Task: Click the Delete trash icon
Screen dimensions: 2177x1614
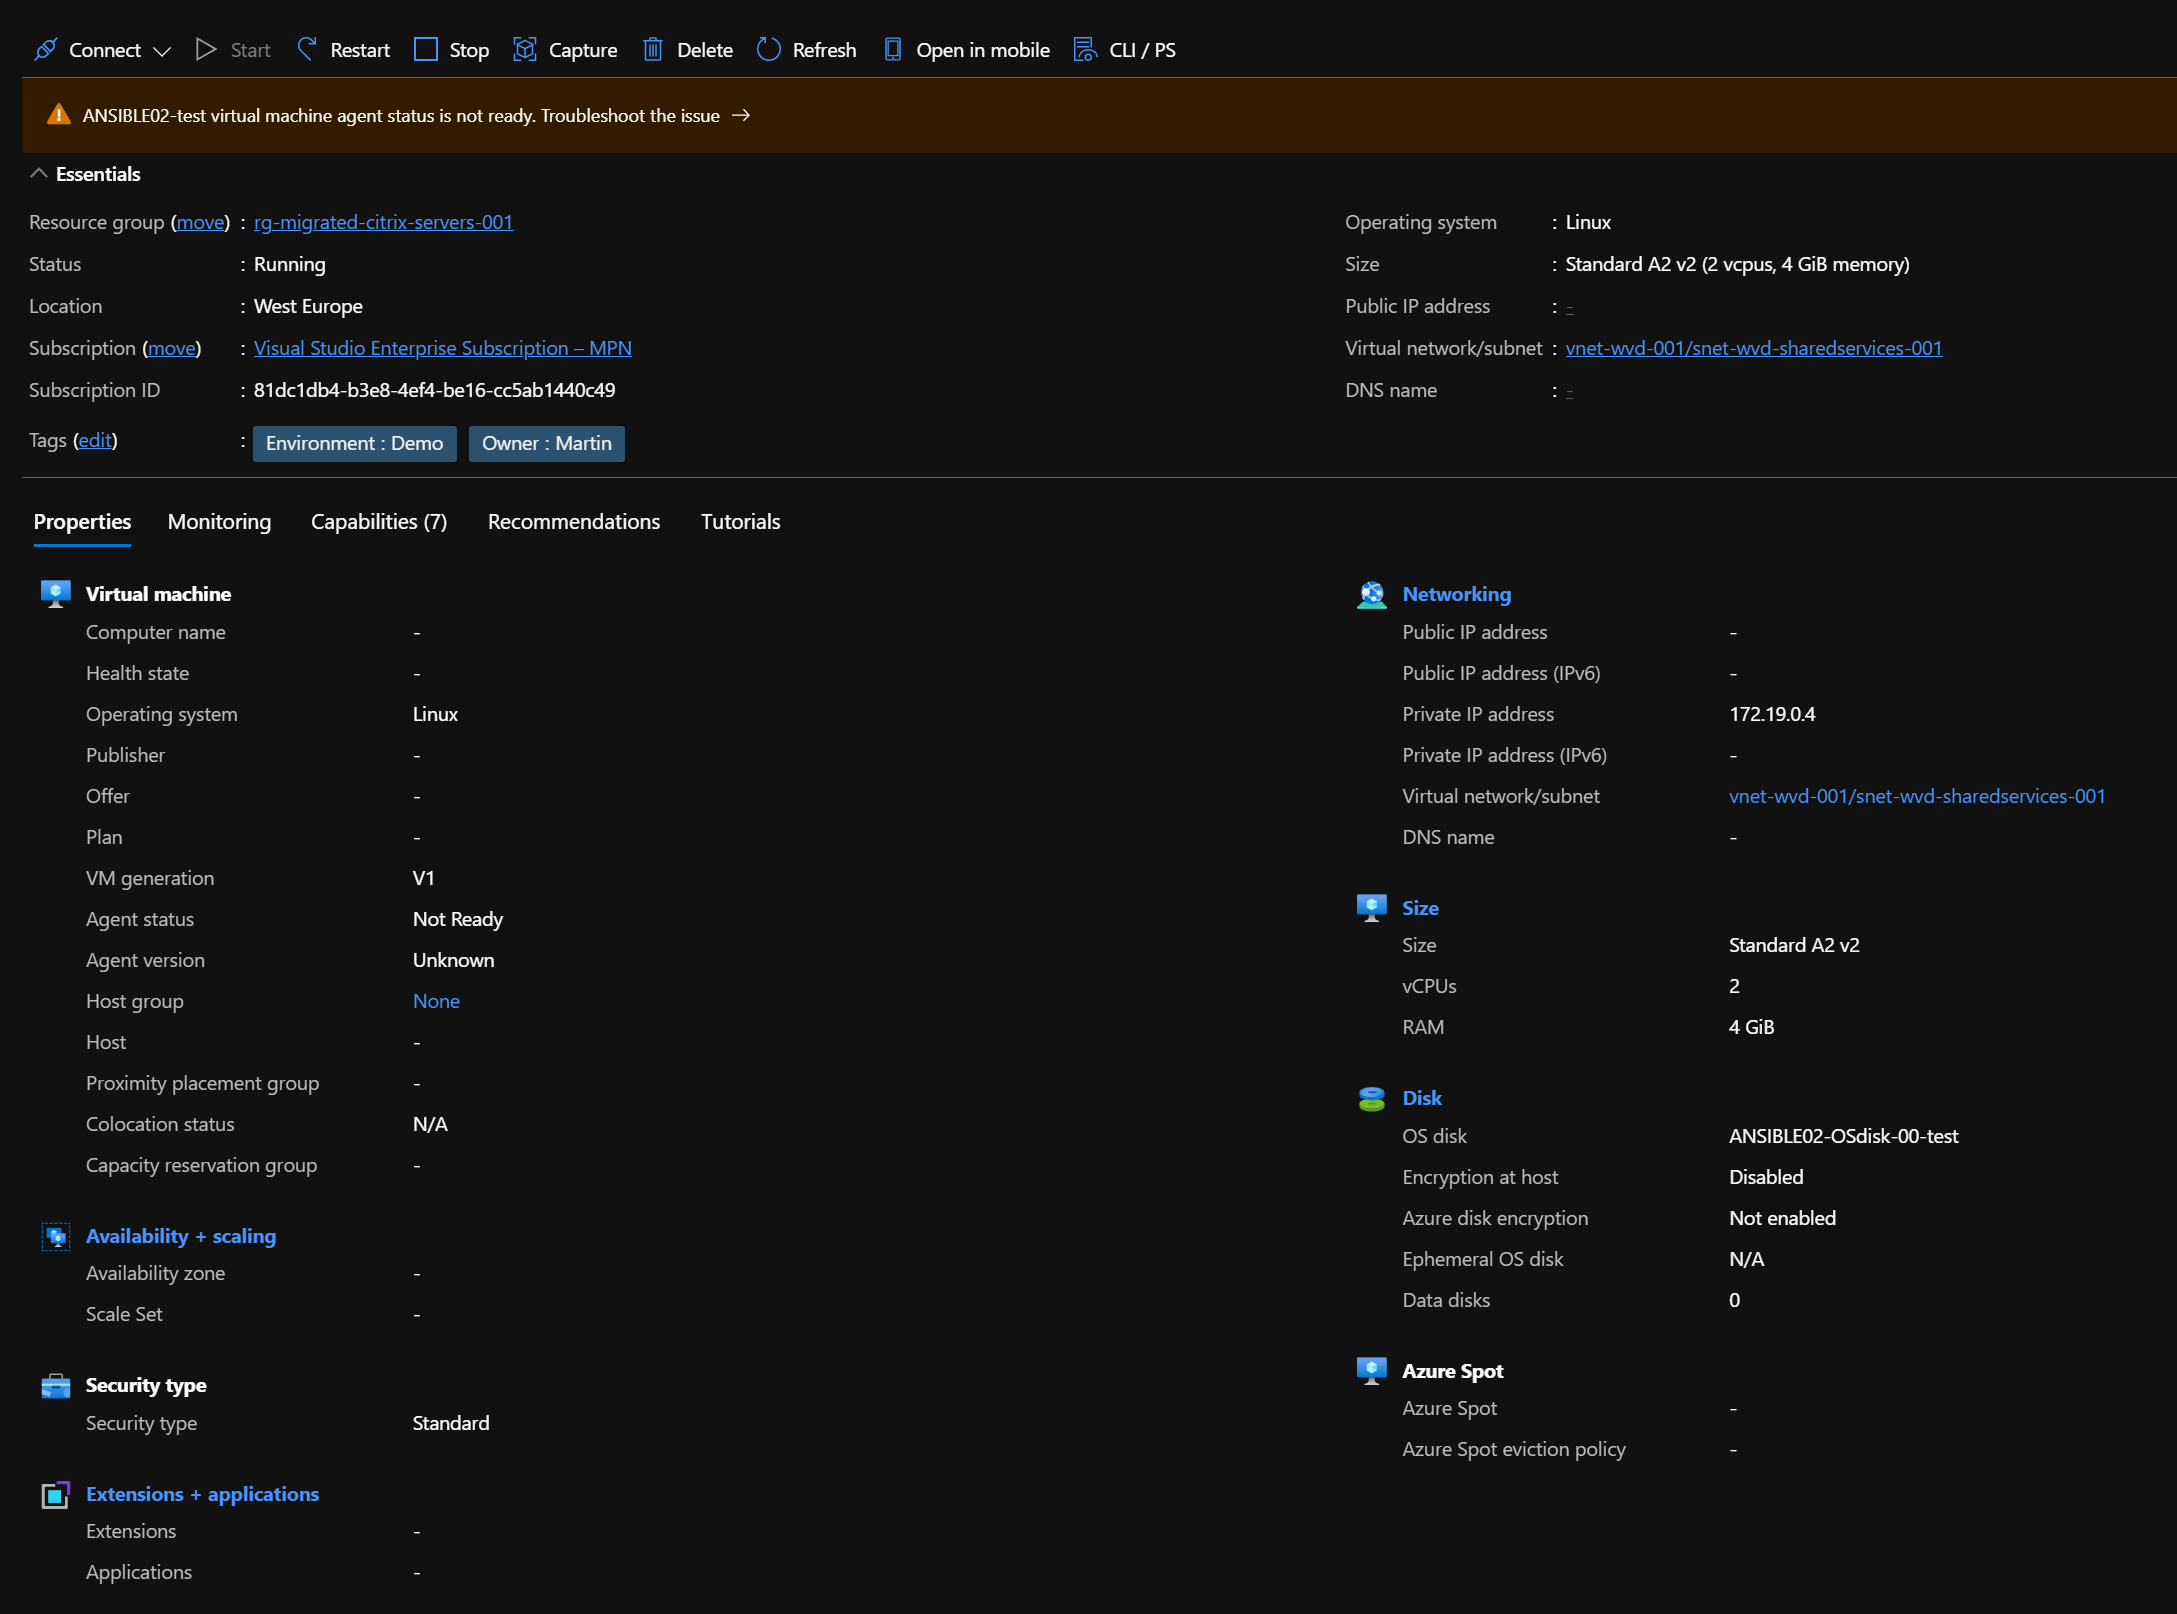Action: click(653, 50)
